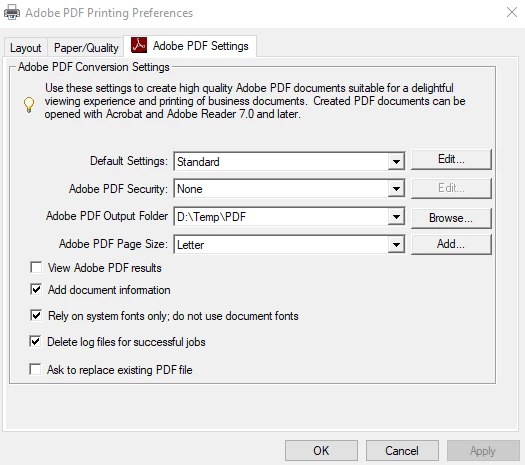Click the Add button for page size

tap(451, 244)
